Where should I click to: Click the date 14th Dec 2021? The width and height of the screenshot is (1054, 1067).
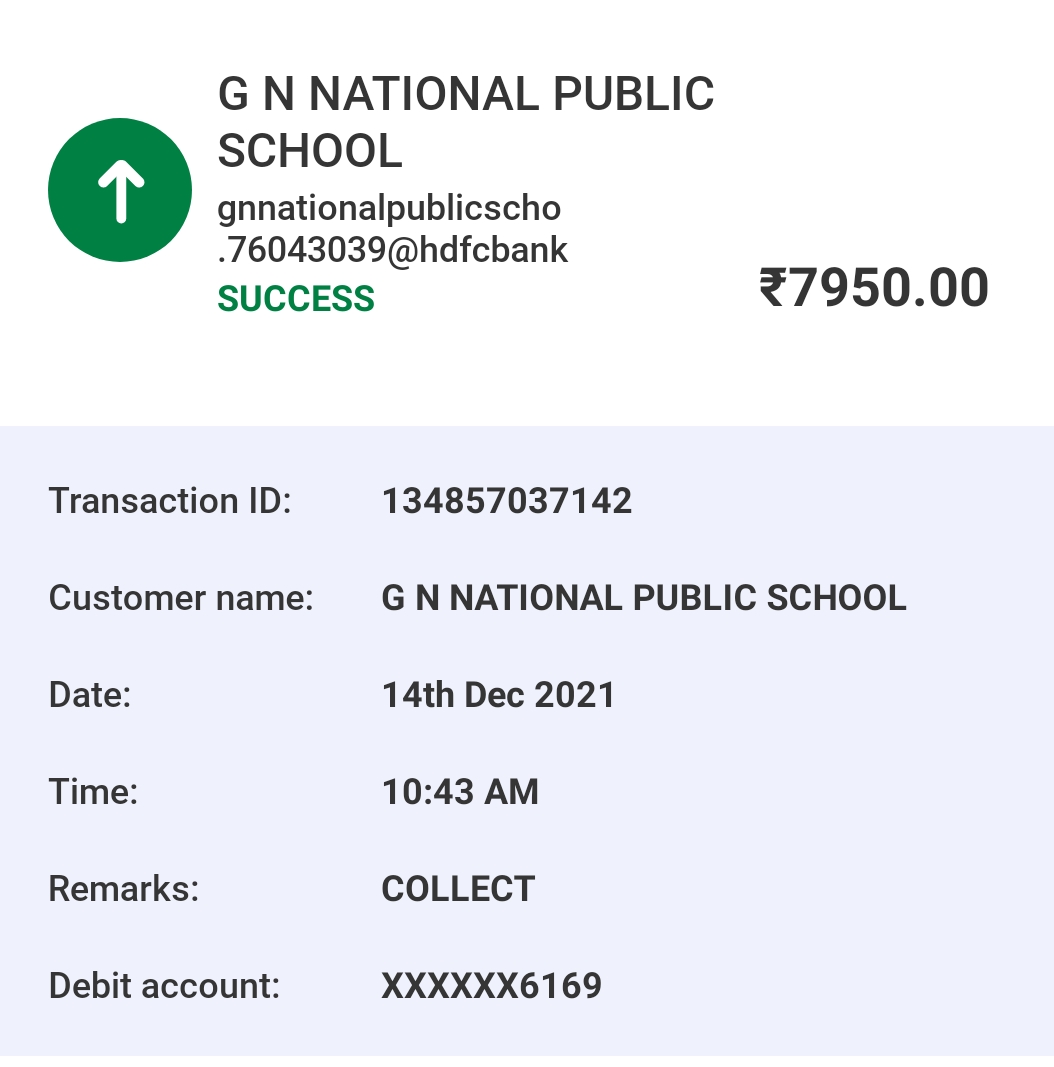point(499,695)
